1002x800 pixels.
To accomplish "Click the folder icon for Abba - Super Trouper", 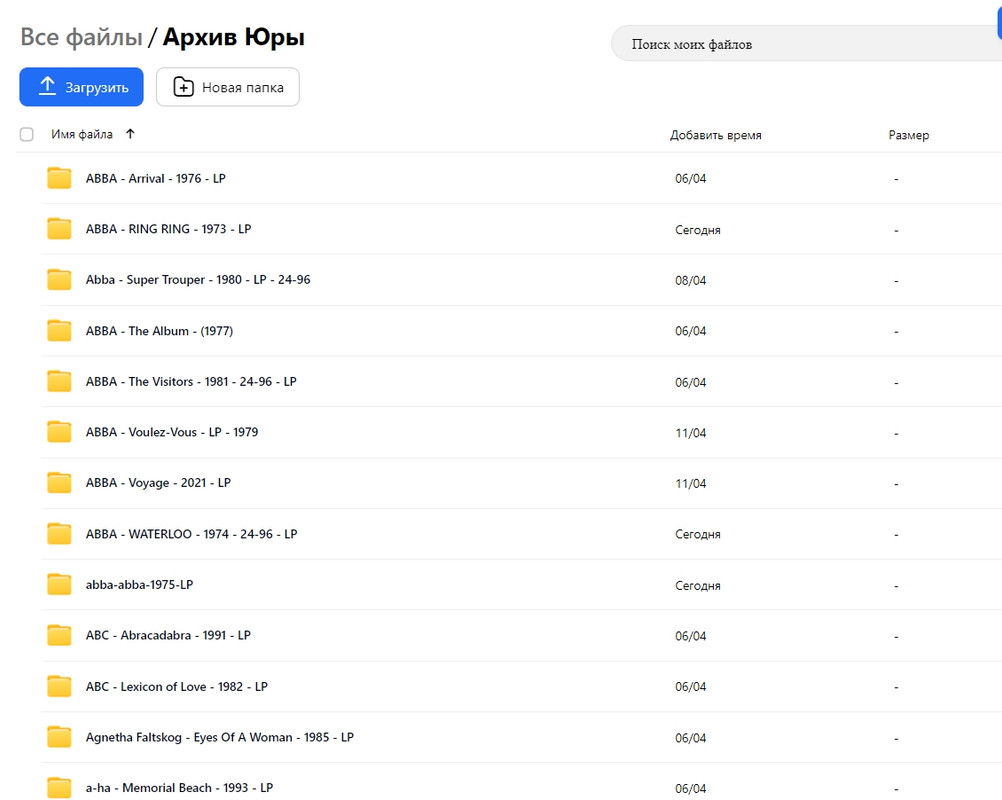I will pos(59,280).
